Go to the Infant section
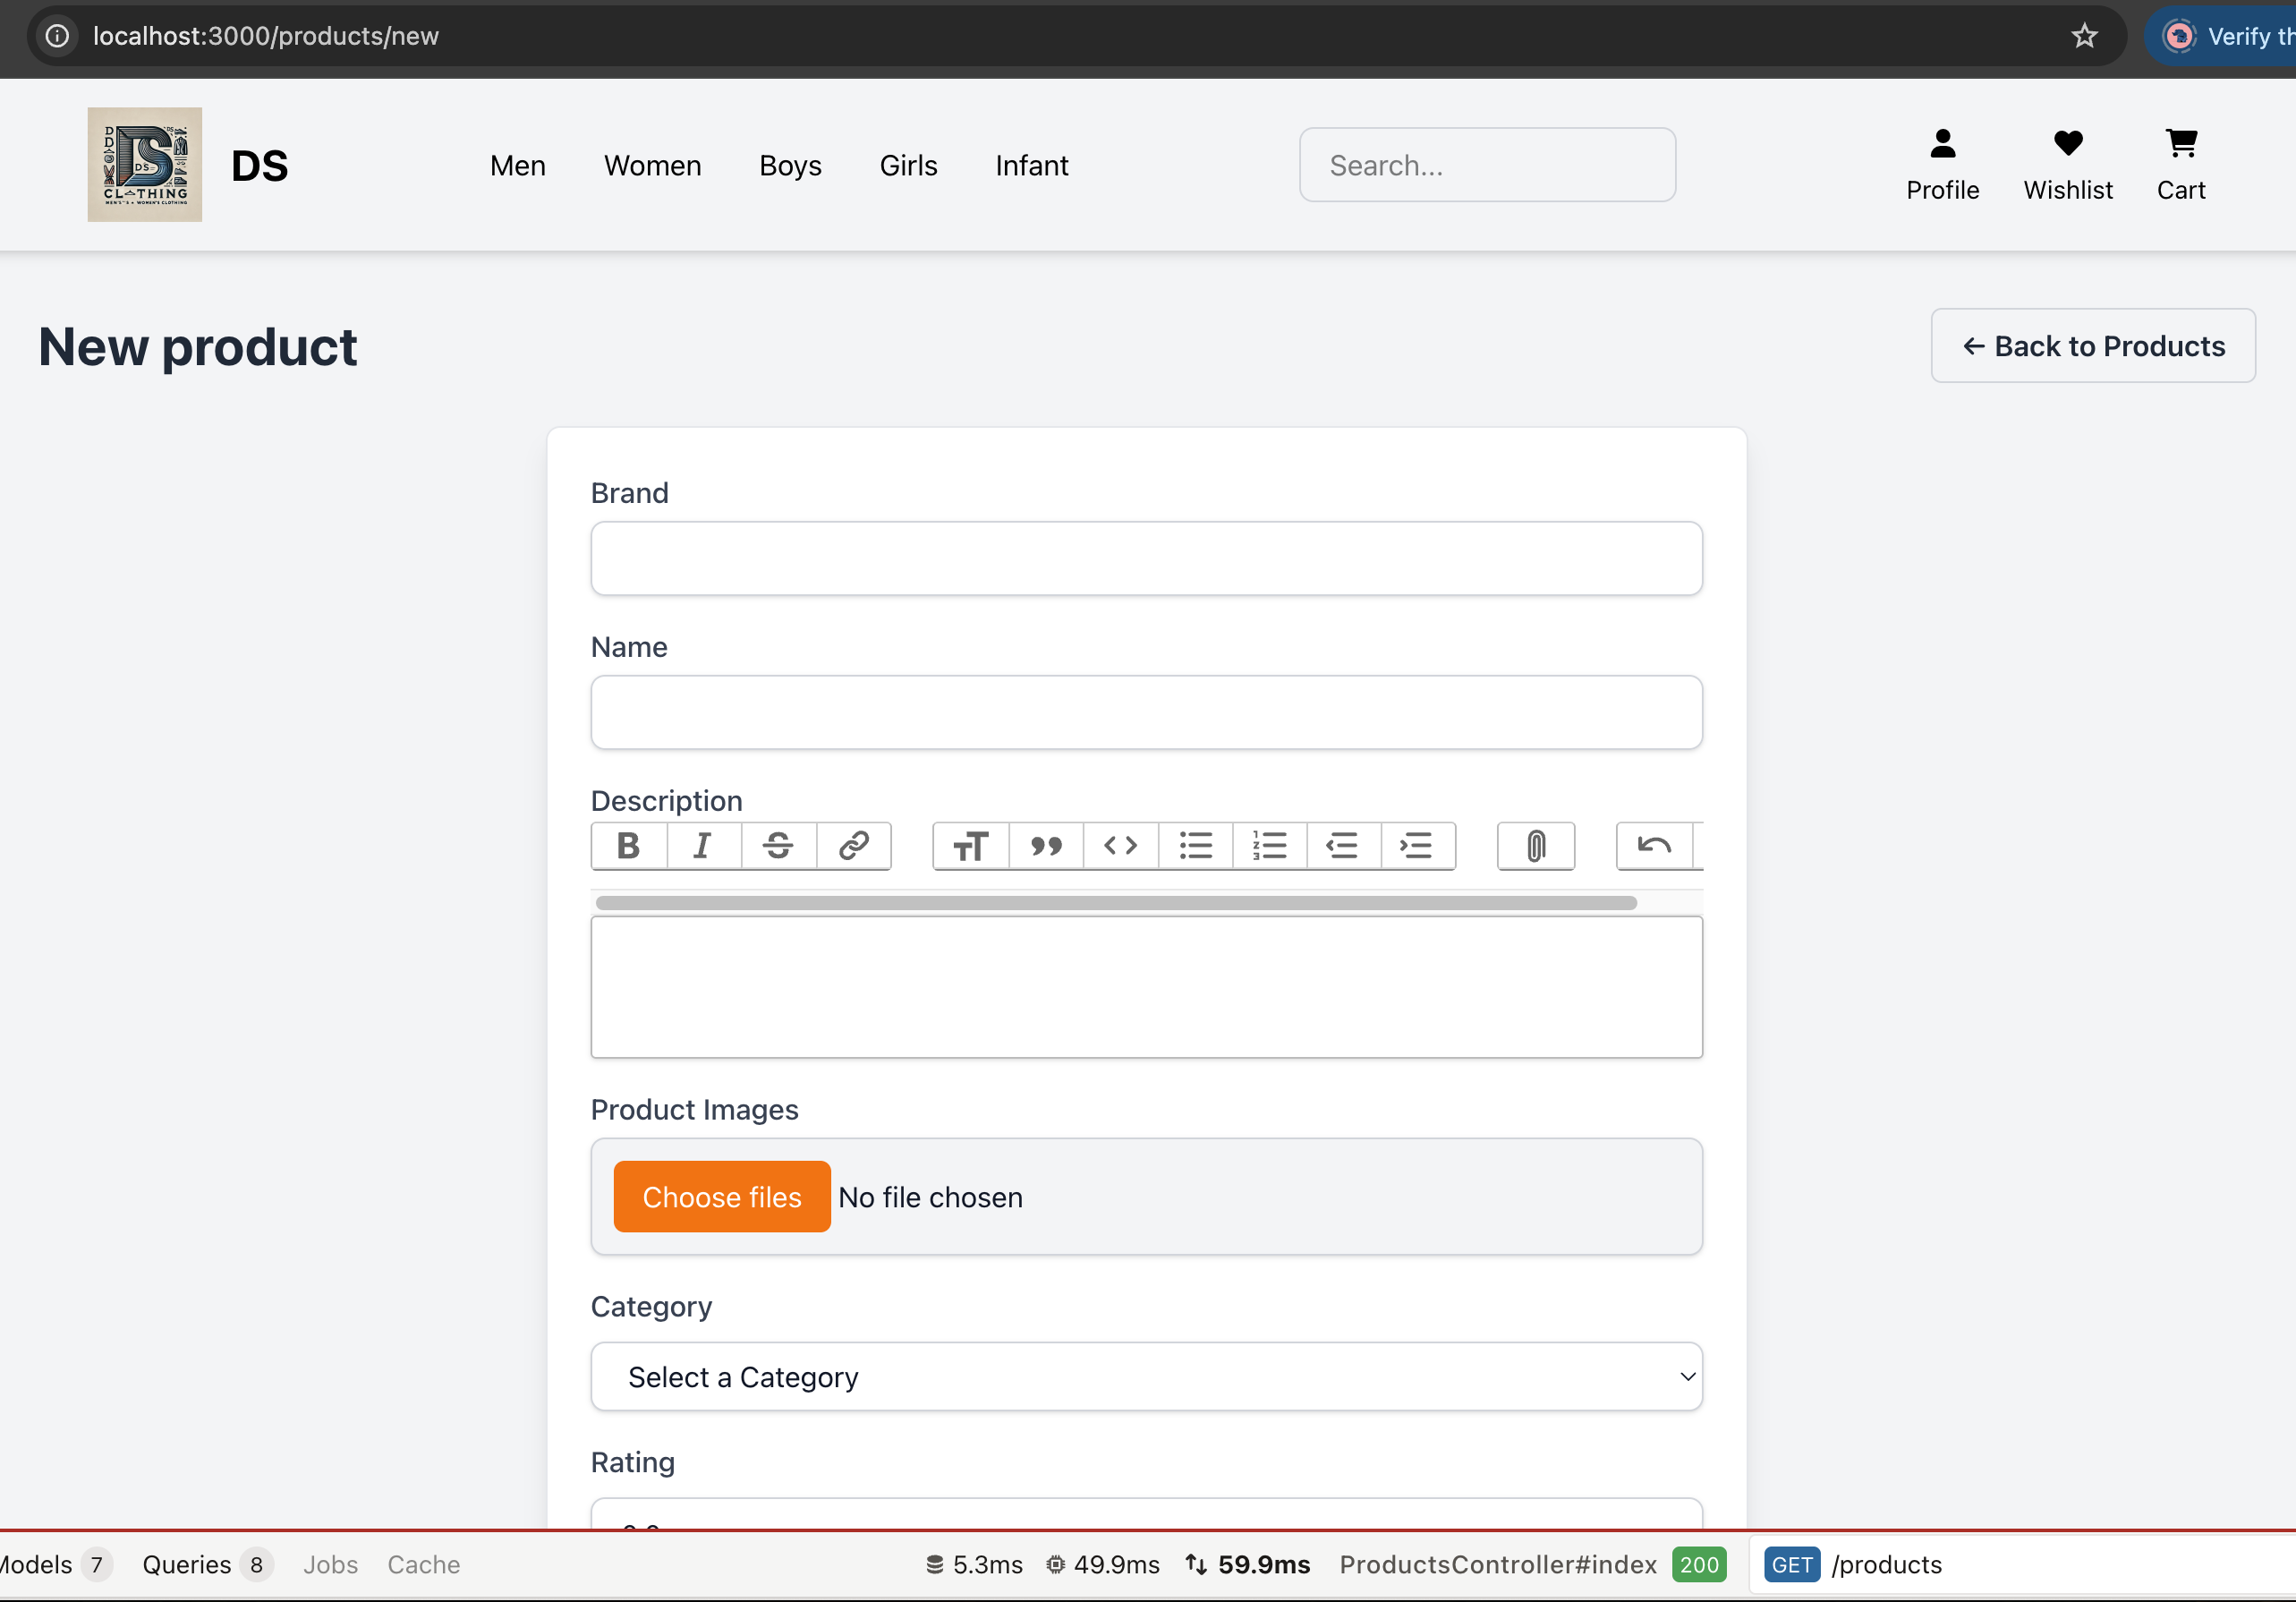This screenshot has width=2296, height=1602. 1031,165
